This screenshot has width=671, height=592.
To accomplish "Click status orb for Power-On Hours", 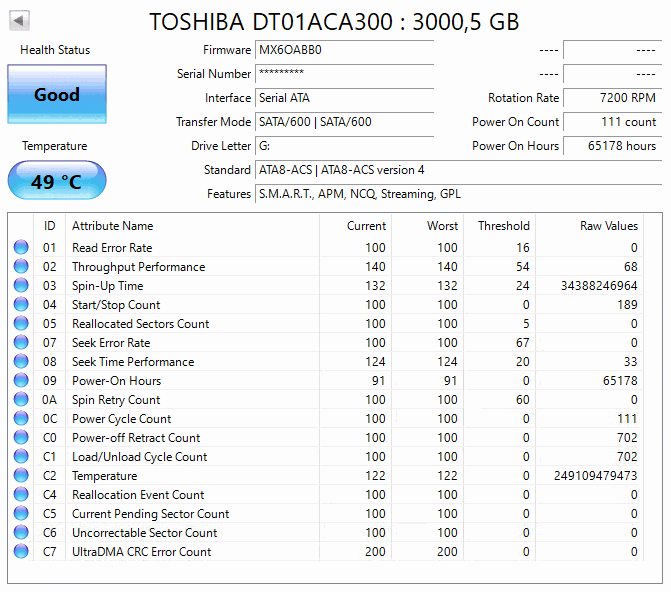I will (x=21, y=380).
